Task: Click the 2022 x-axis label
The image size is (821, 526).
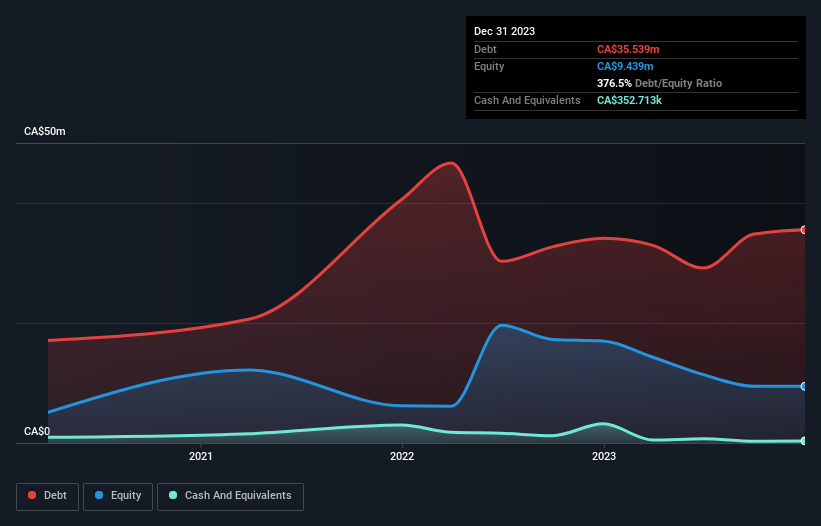Action: click(x=402, y=456)
